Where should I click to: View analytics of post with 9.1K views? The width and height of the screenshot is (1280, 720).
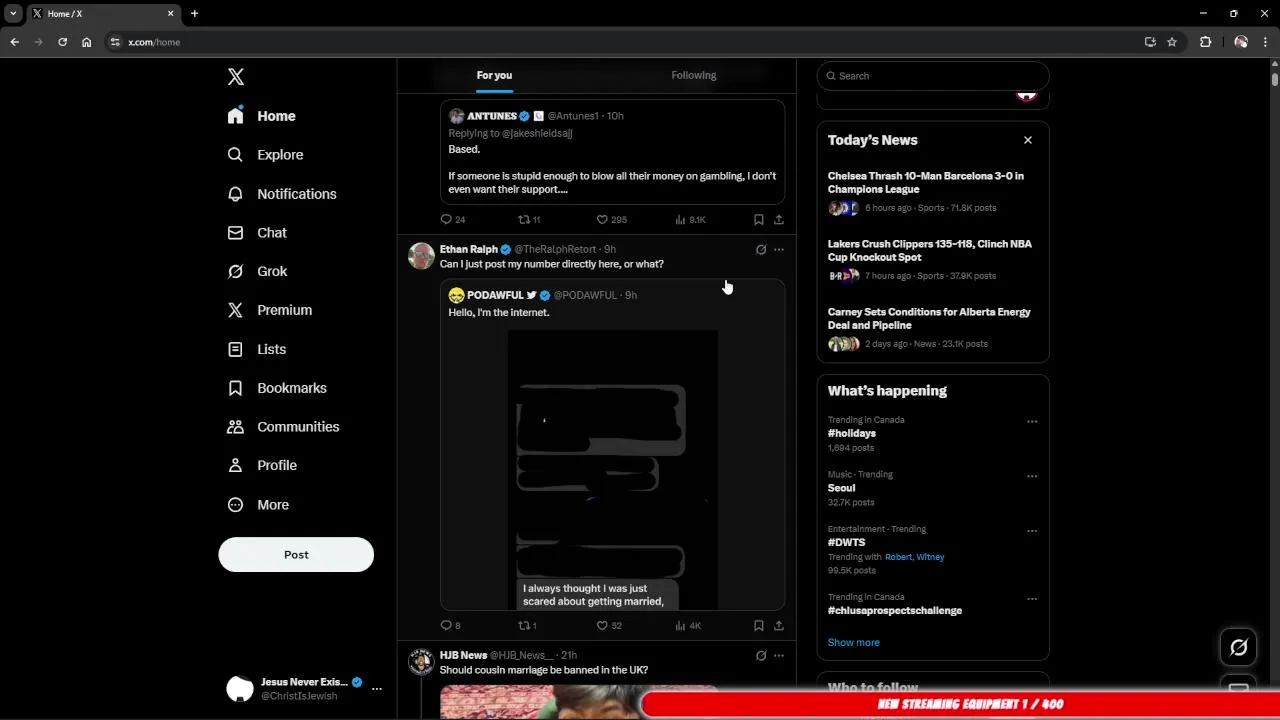click(x=690, y=219)
